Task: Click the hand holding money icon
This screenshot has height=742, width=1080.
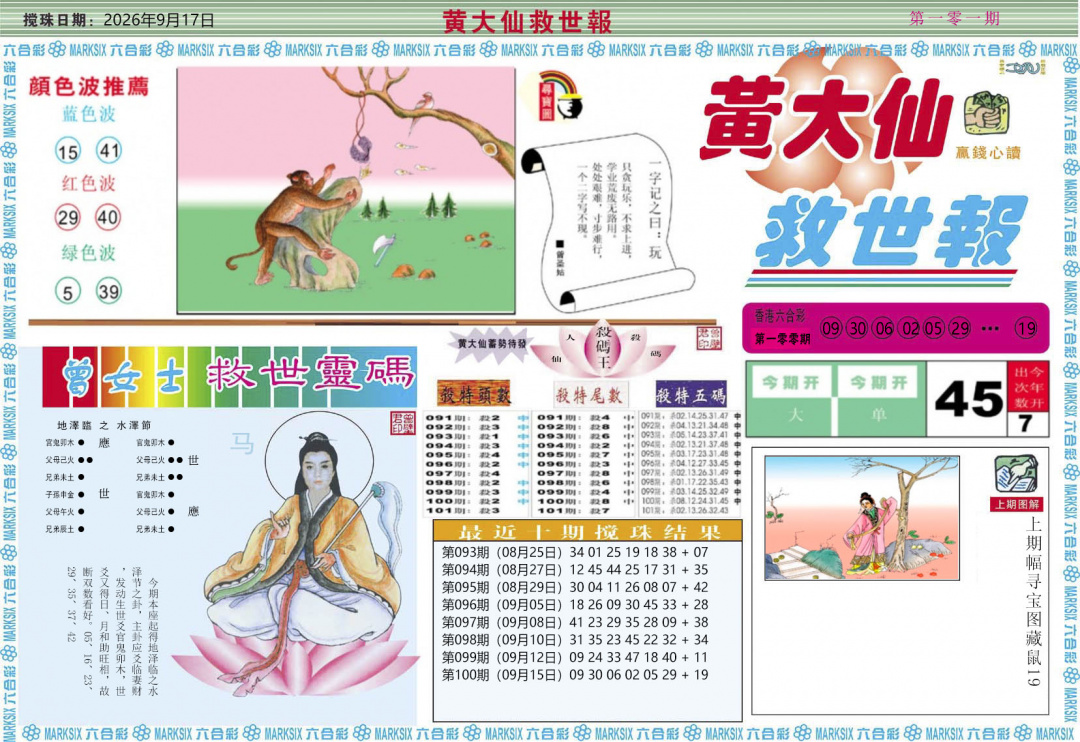Action: pos(986,114)
